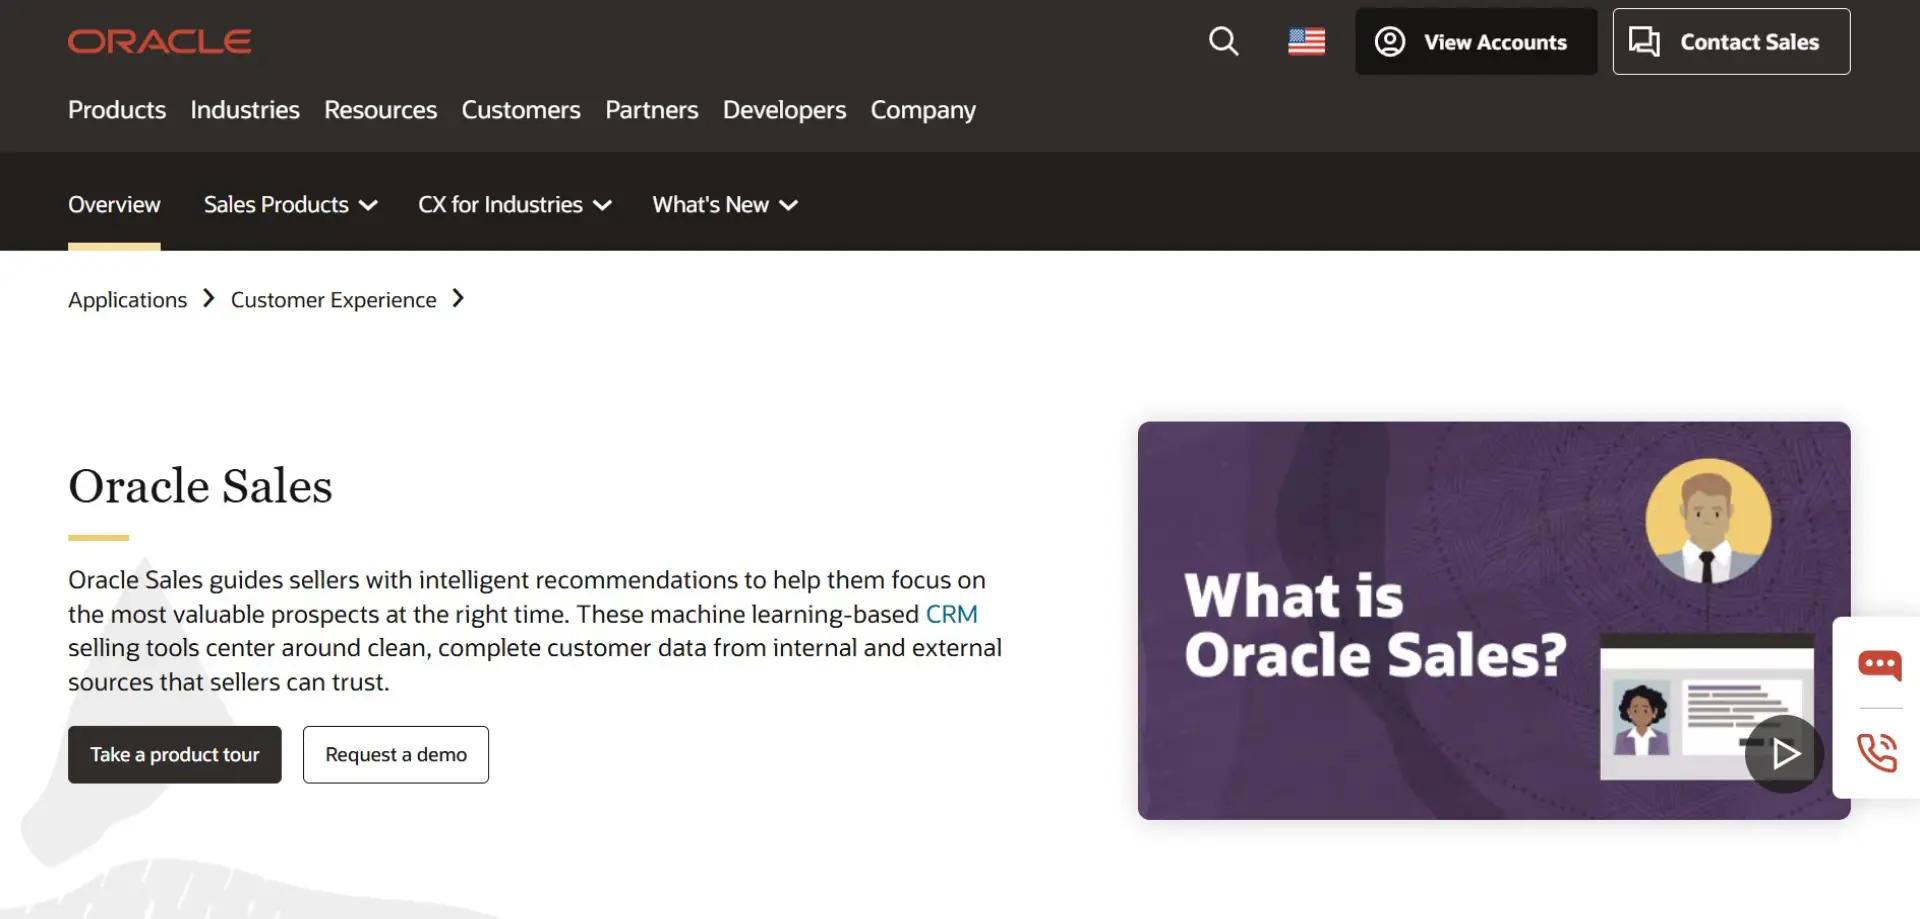Click Take a product tour button

click(175, 754)
